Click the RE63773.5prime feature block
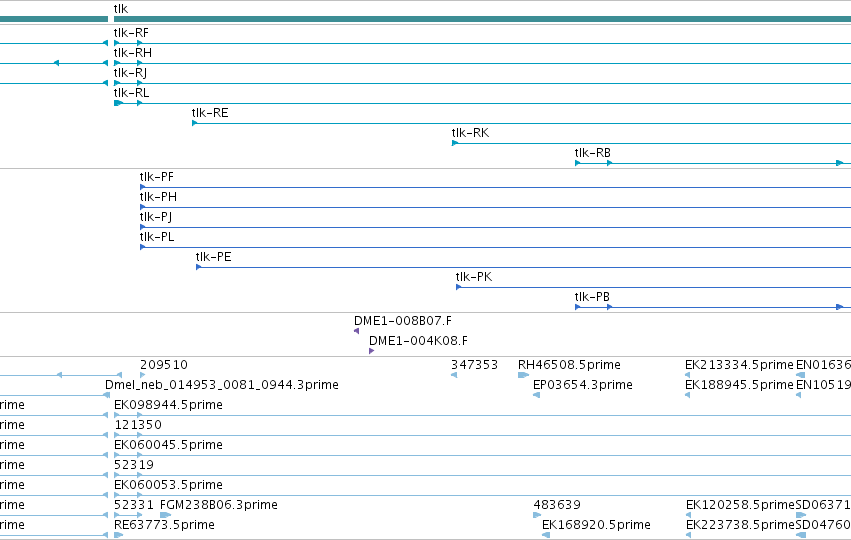The width and height of the screenshot is (851, 540). click(118, 535)
